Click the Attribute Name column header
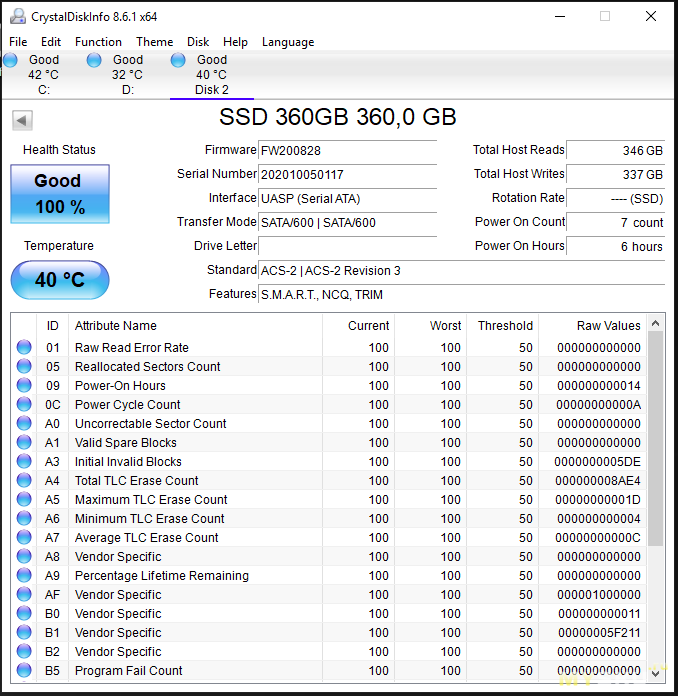Viewport: 678px width, 696px height. coord(195,326)
